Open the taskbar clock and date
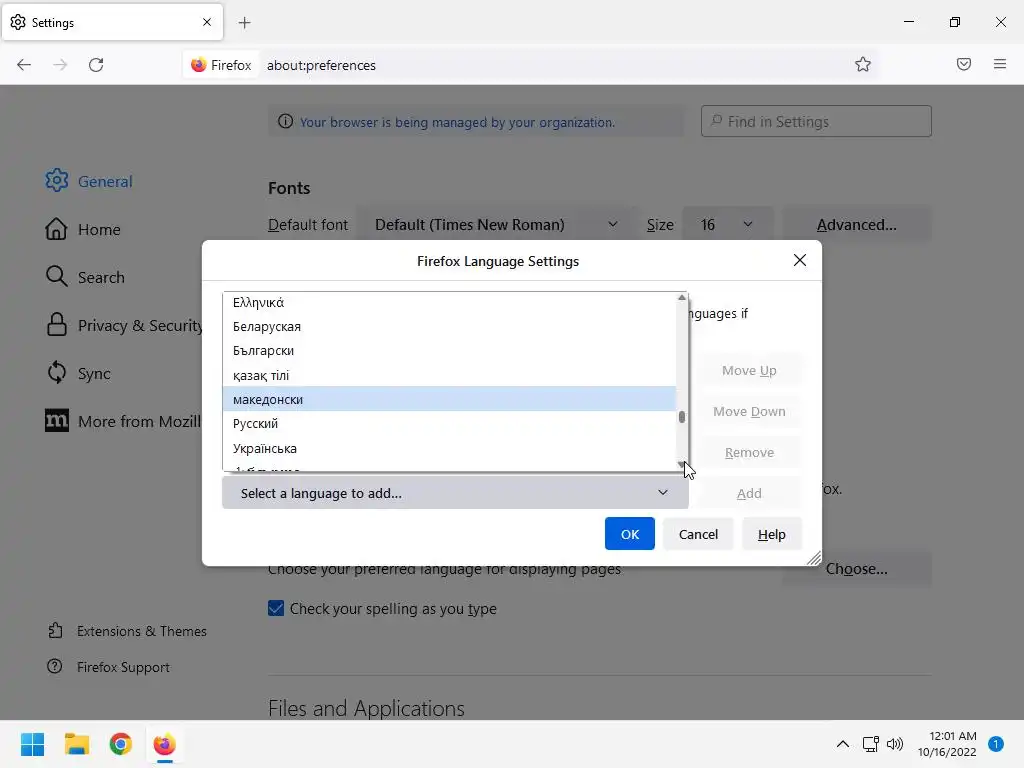 click(947, 744)
